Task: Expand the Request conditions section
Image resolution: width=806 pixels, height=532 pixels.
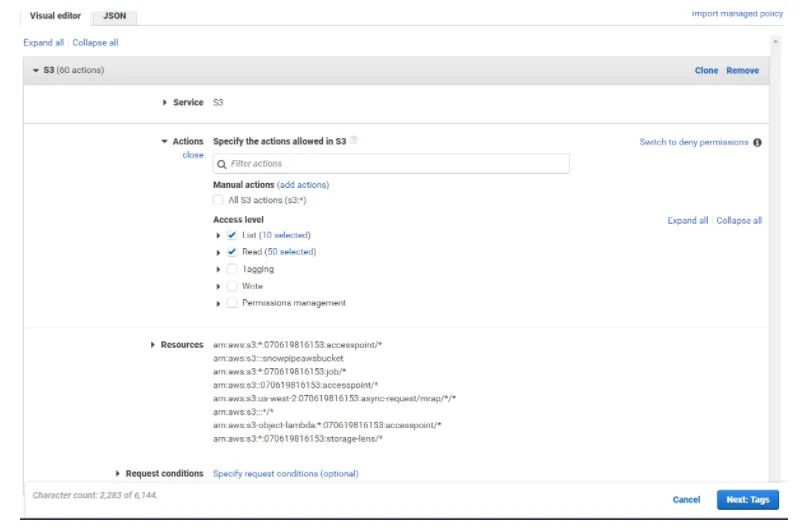Action: [x=118, y=473]
